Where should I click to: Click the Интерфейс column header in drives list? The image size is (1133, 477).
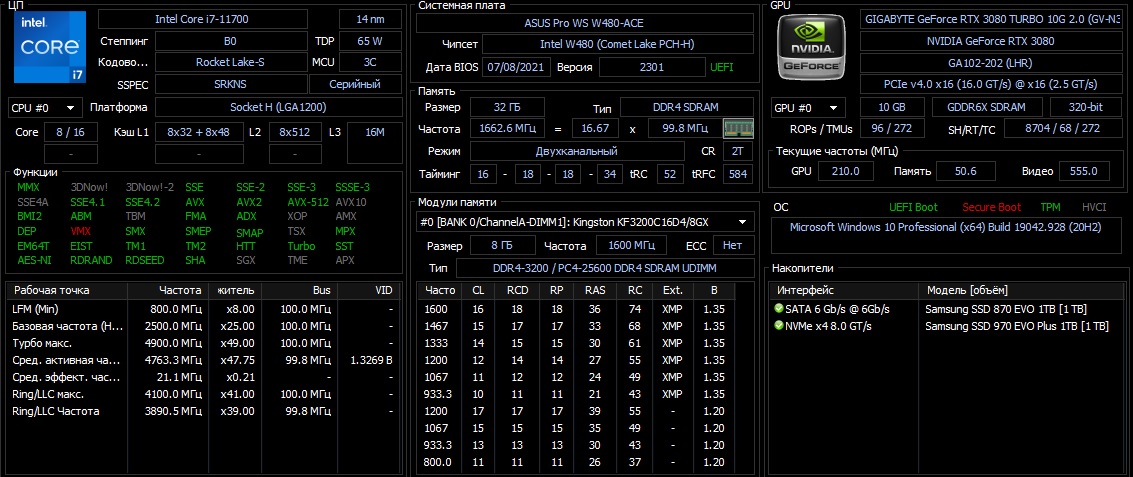(x=845, y=291)
